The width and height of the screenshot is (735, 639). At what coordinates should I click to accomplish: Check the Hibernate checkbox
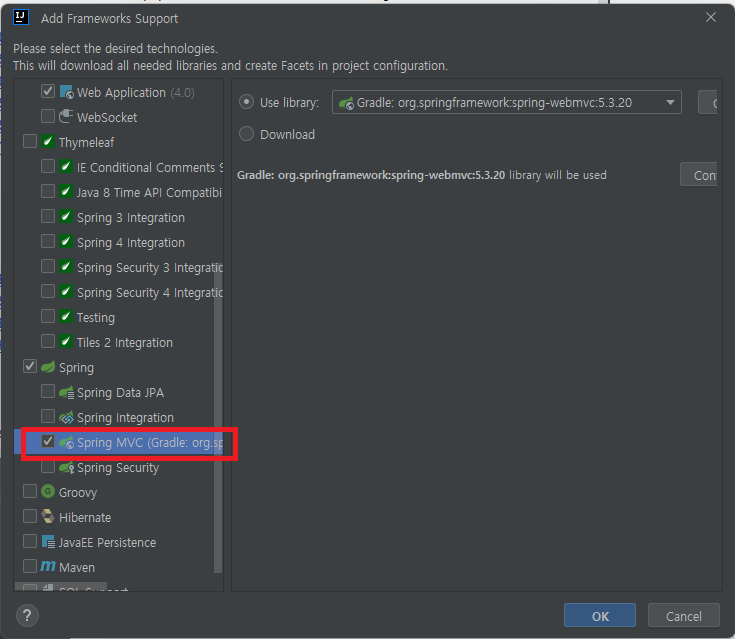click(30, 516)
